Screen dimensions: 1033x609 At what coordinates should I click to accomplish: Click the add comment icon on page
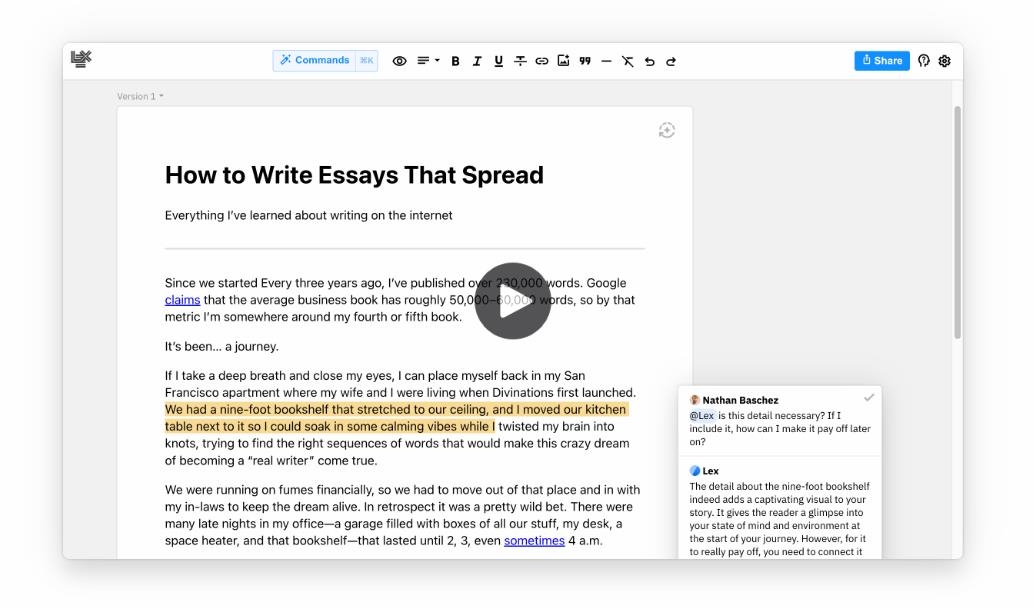pyautogui.click(x=667, y=130)
